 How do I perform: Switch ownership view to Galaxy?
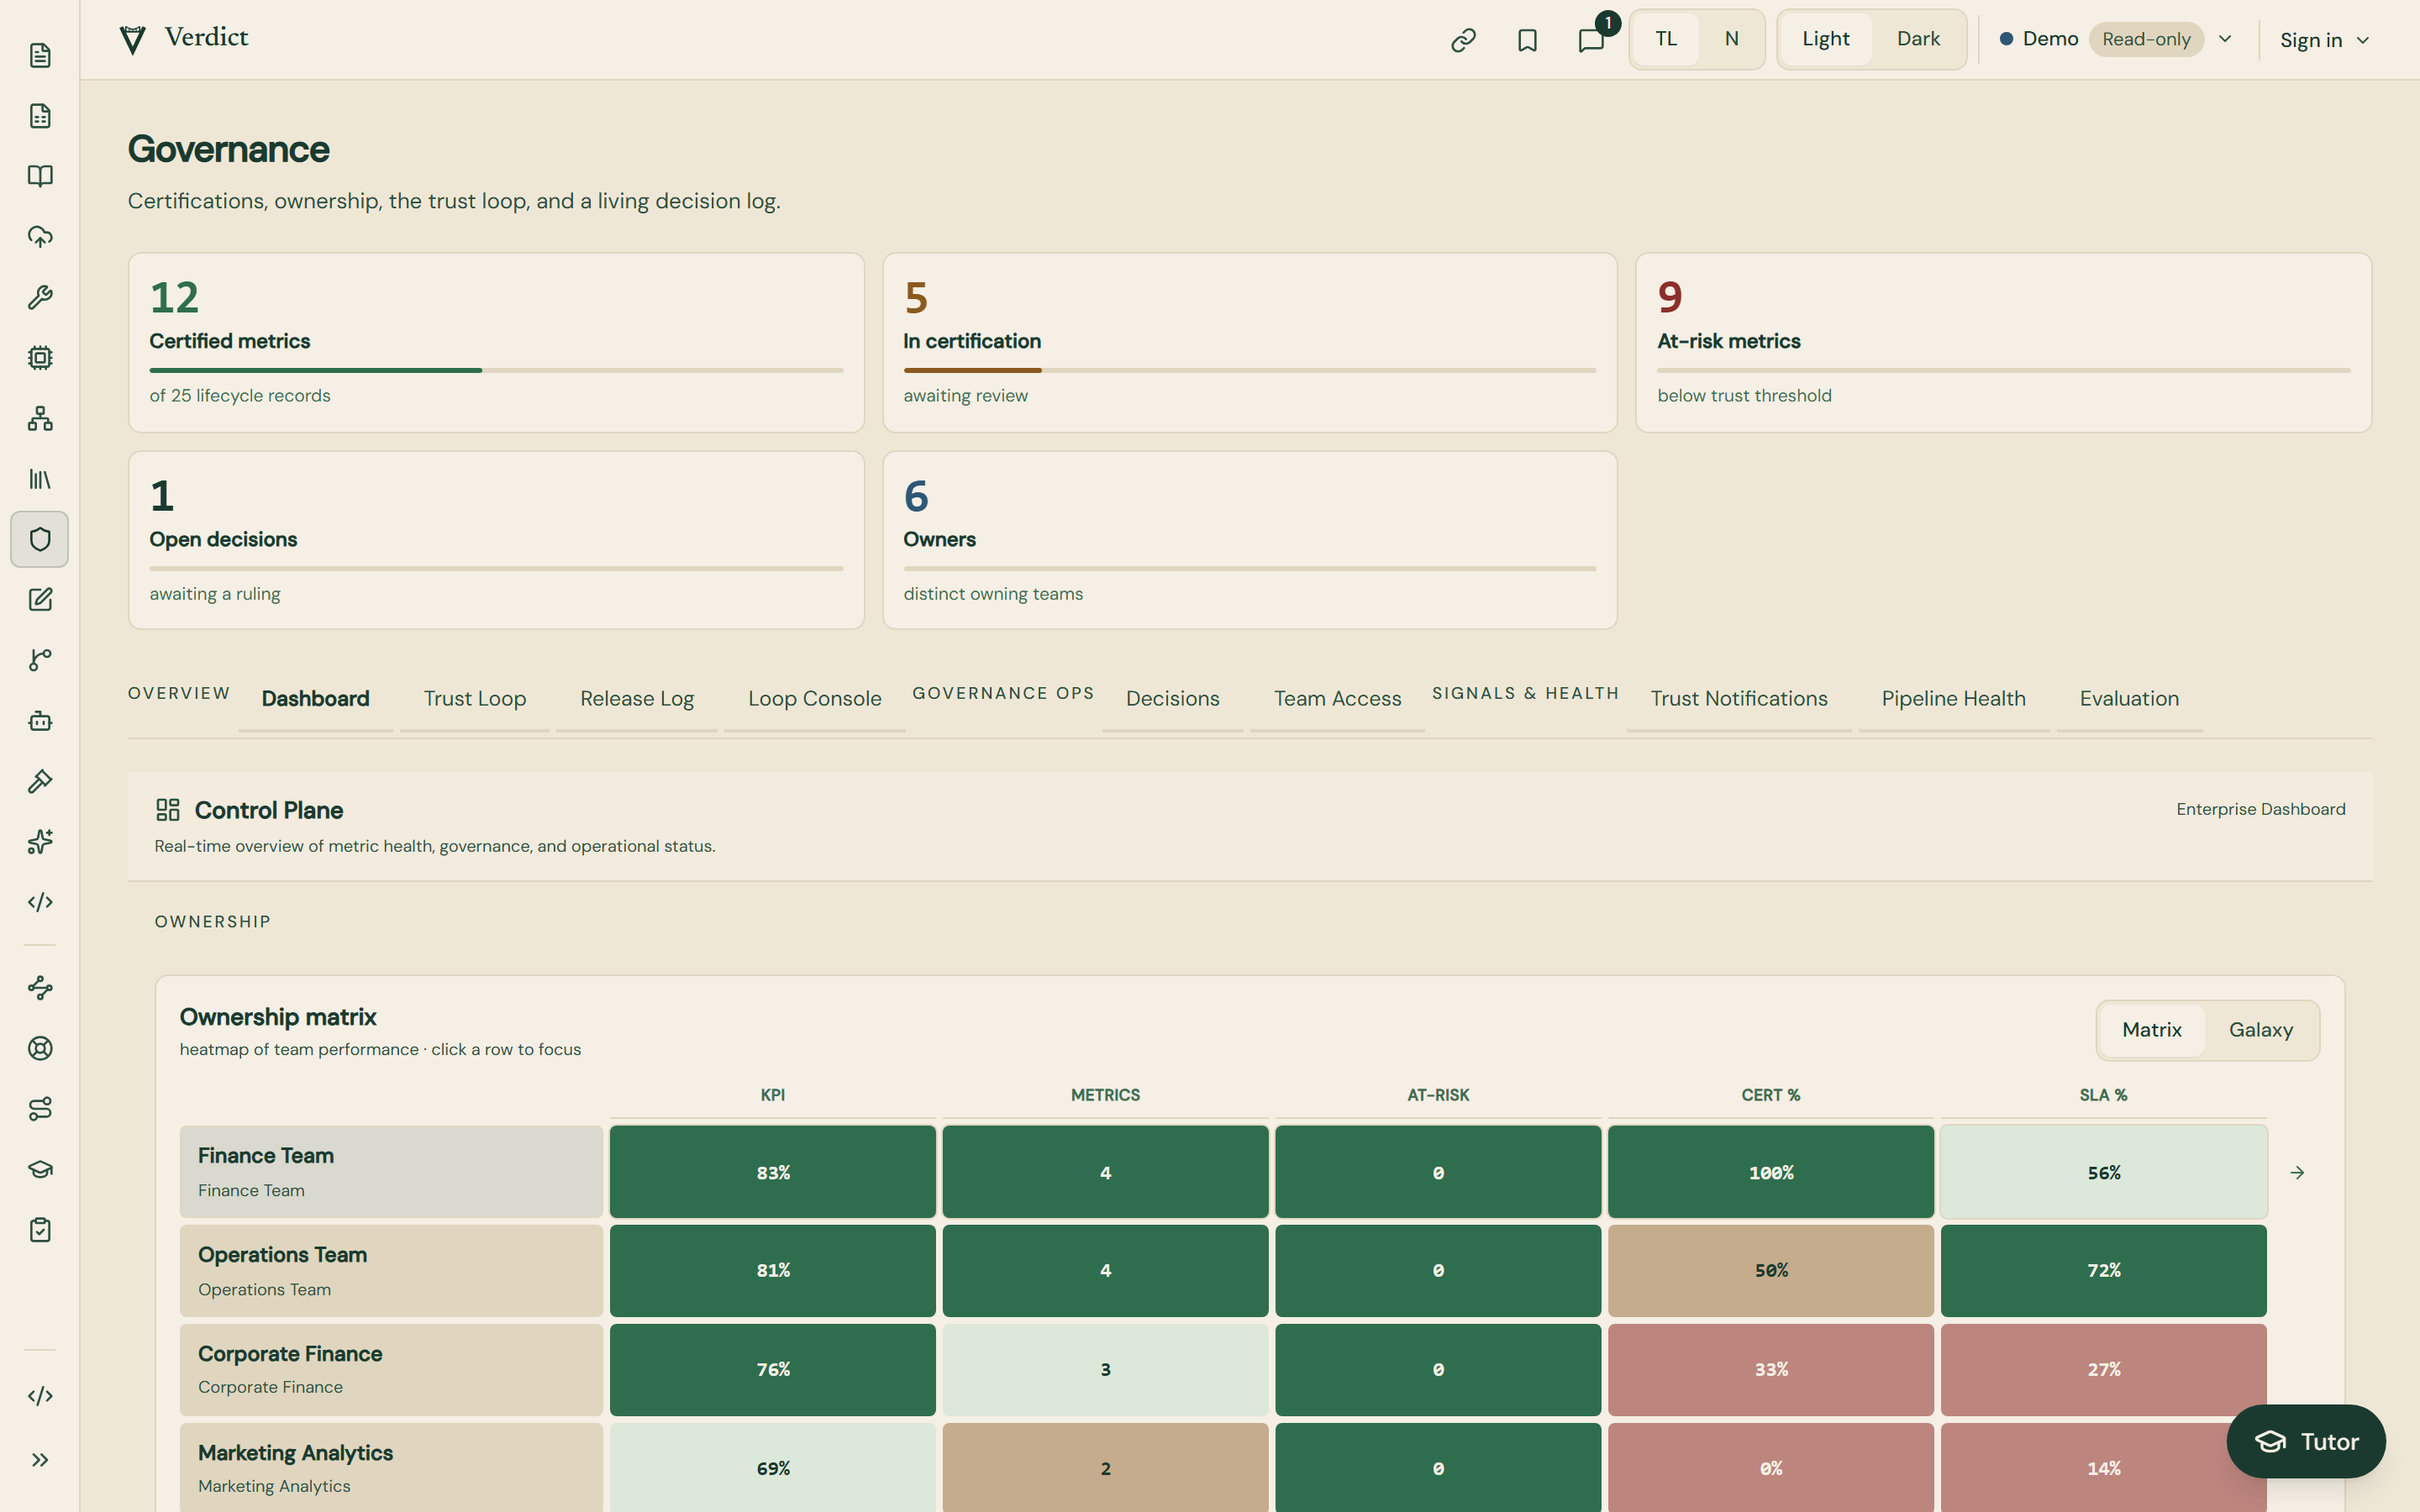pyautogui.click(x=2260, y=1030)
